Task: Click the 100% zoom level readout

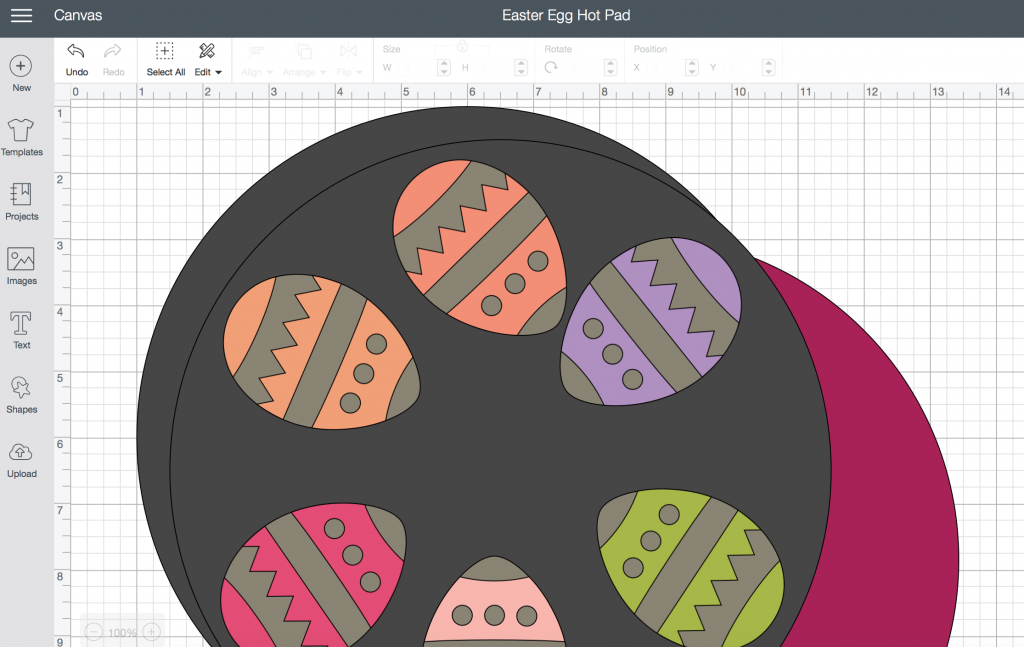Action: [x=122, y=633]
